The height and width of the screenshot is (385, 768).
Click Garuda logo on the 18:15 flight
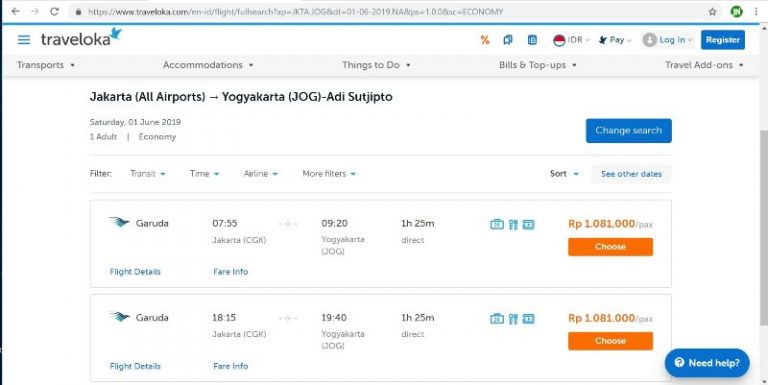coord(120,316)
